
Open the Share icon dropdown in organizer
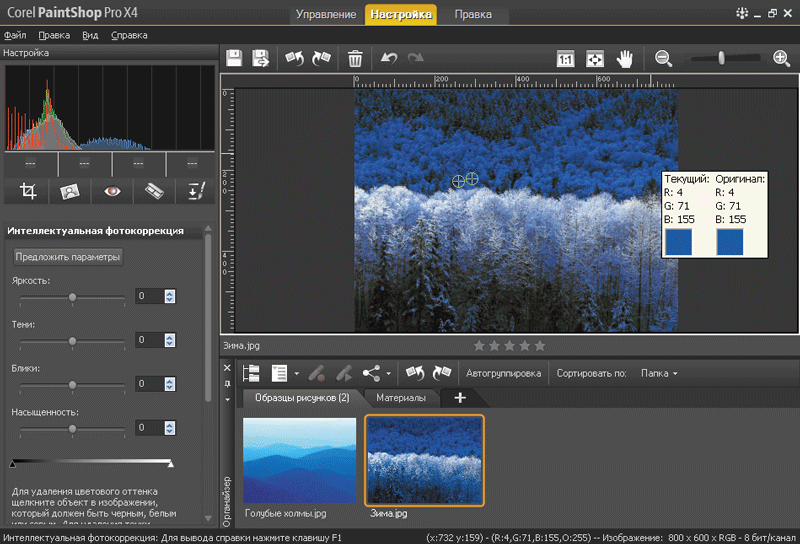coord(388,374)
